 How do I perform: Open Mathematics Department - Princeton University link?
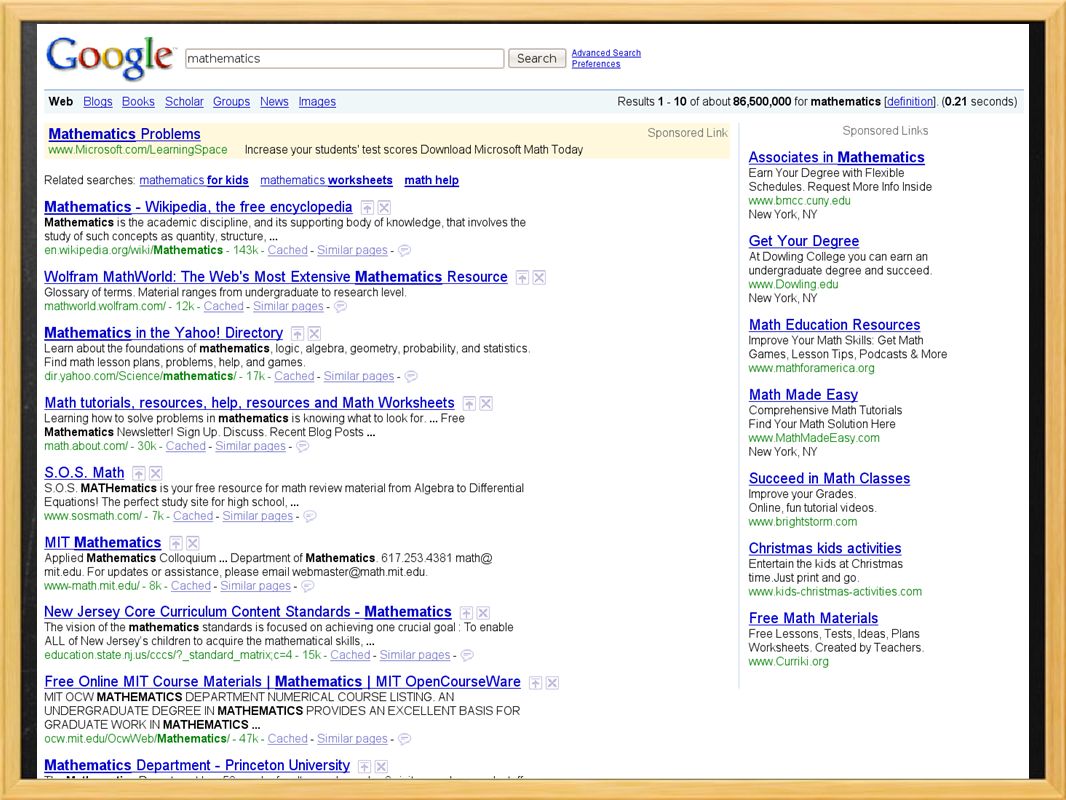click(197, 765)
